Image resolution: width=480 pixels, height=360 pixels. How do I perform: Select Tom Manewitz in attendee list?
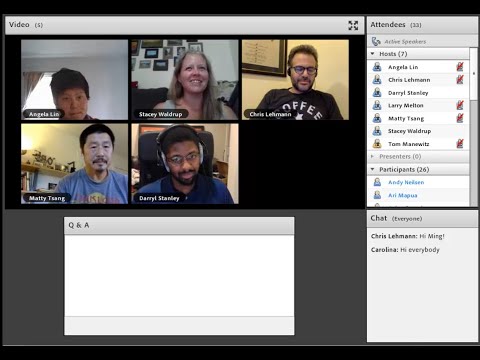click(418, 144)
